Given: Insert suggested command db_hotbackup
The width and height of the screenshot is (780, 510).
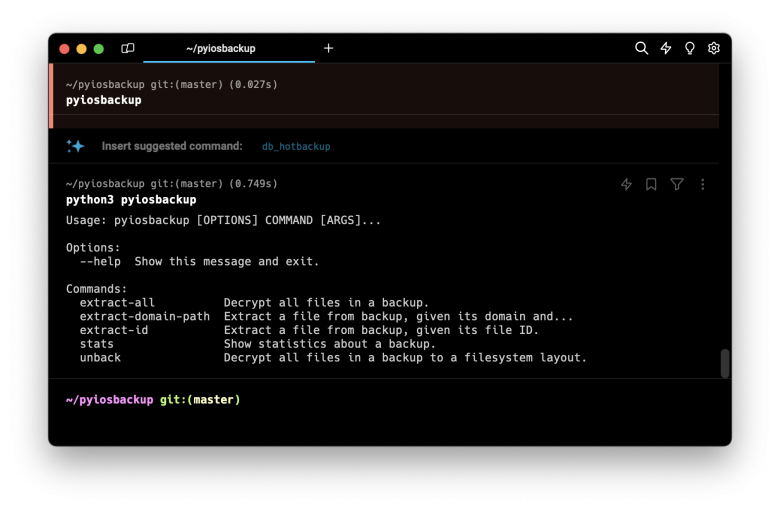Looking at the screenshot, I should click(296, 146).
